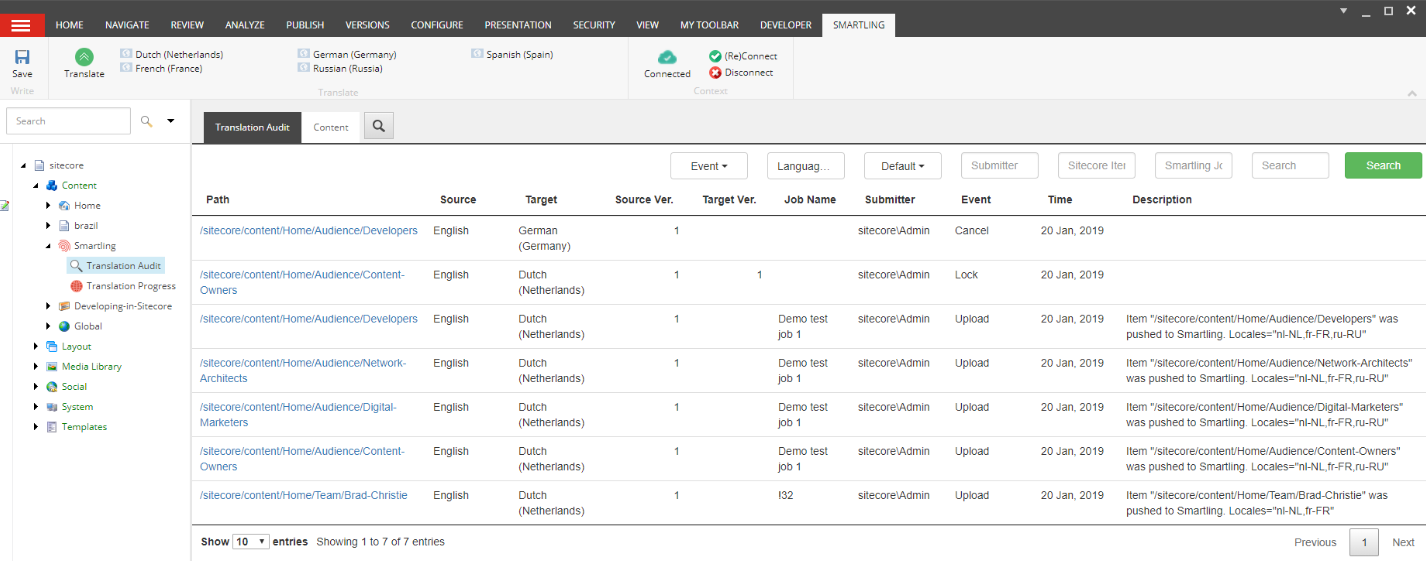This screenshot has width=1426, height=561.
Task: Go to the Previous results page
Action: pos(1315,542)
